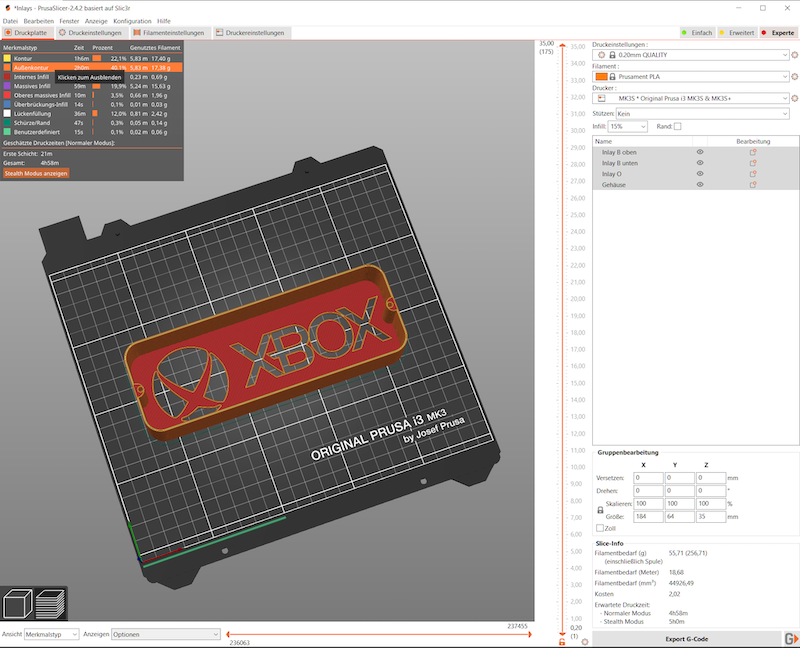Image resolution: width=800 pixels, height=648 pixels.
Task: Switch to 3D editor view cube icon
Action: [18, 605]
